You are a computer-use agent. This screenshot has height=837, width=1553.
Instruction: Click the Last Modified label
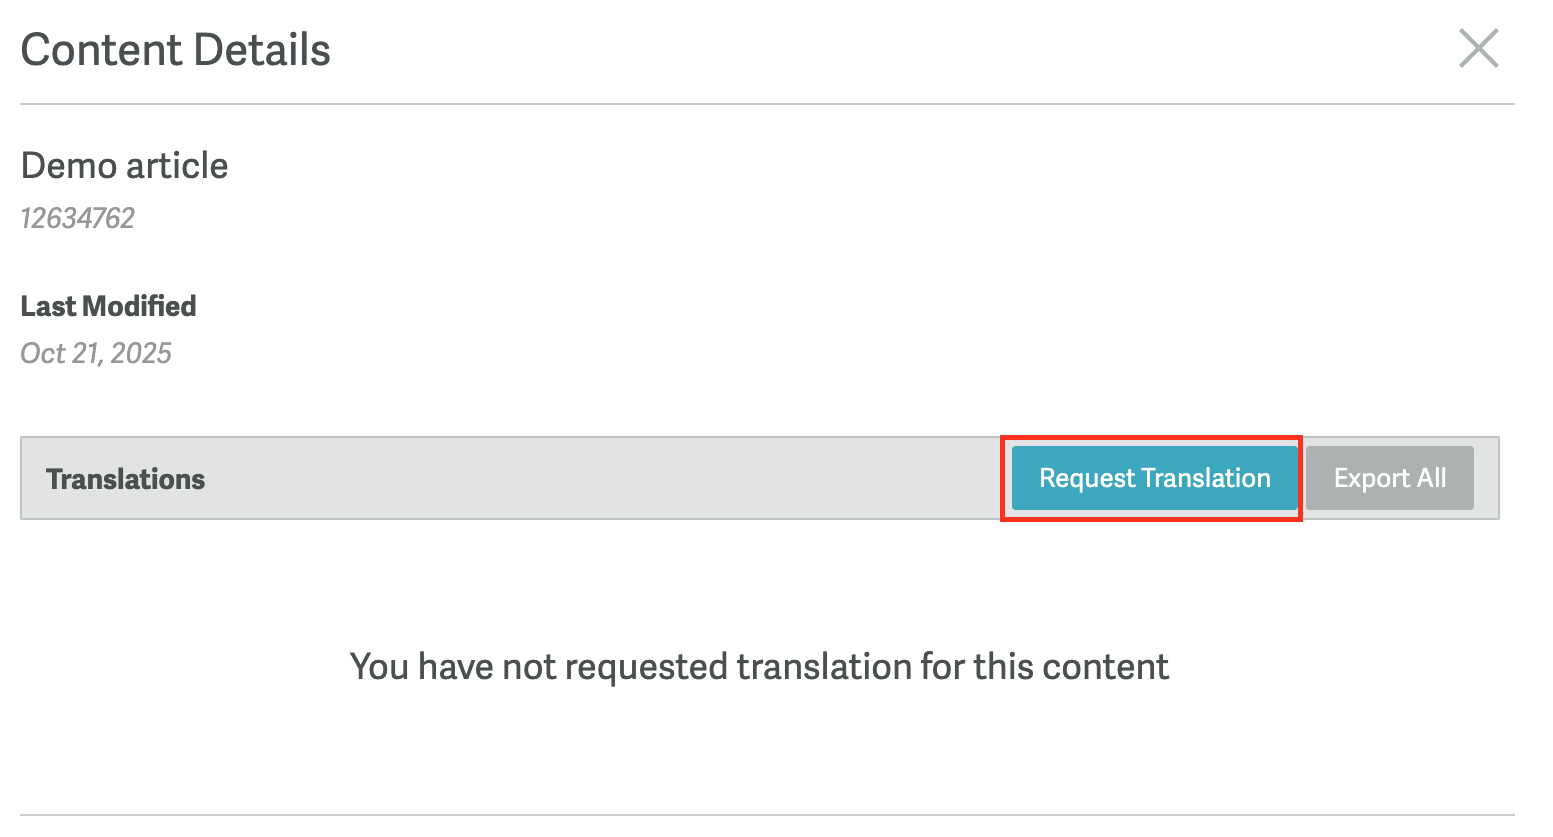tap(108, 306)
